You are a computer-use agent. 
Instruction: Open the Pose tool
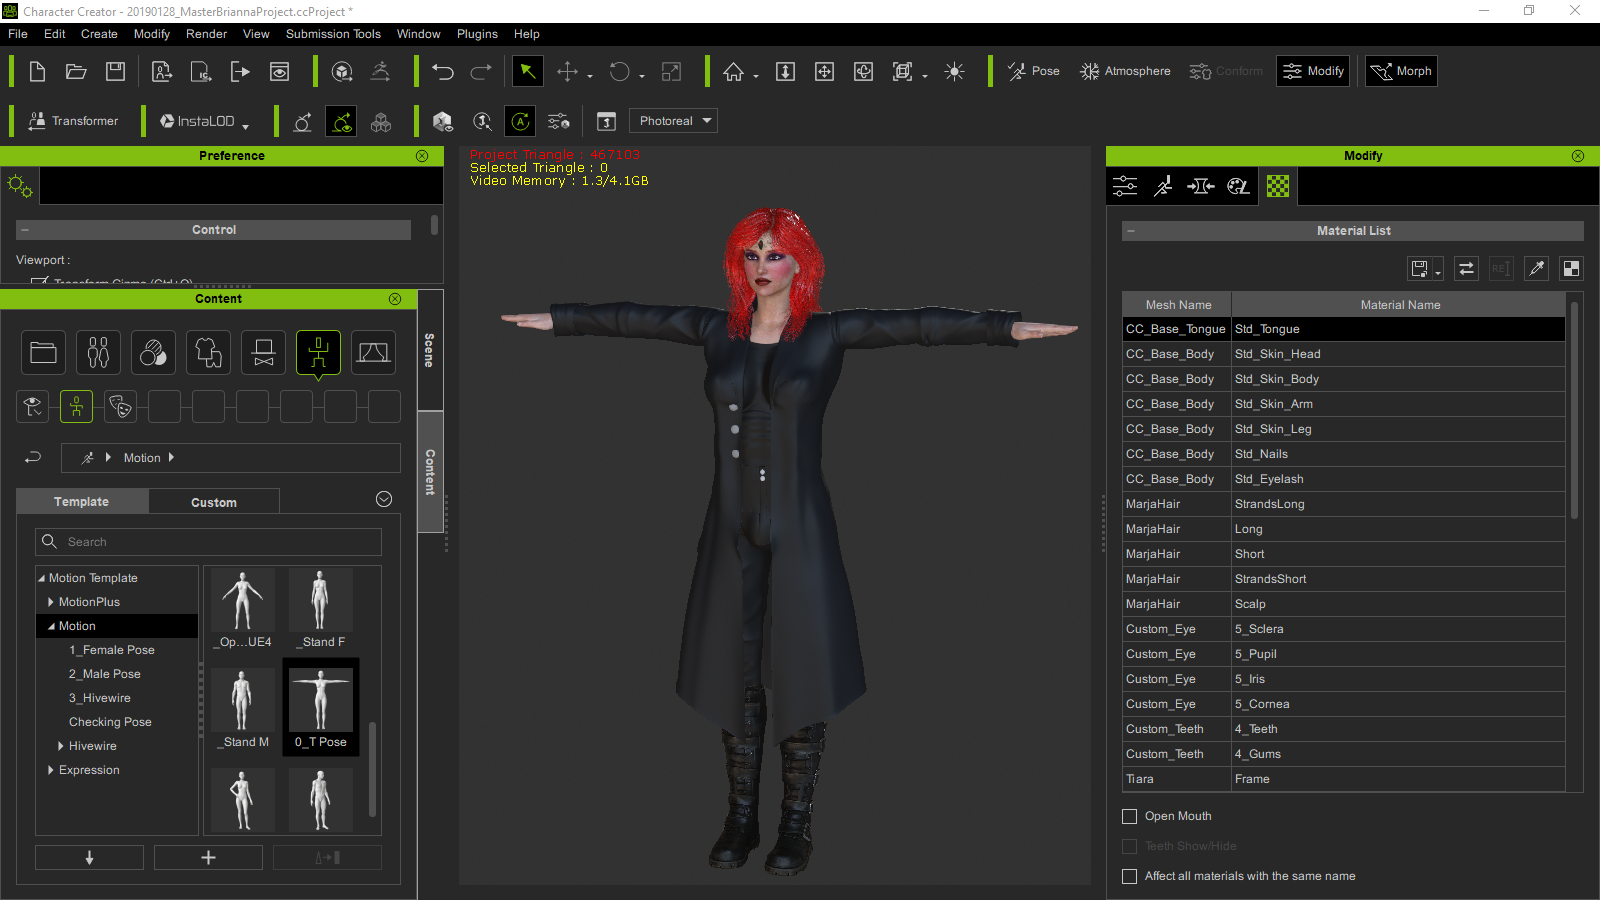[1034, 71]
